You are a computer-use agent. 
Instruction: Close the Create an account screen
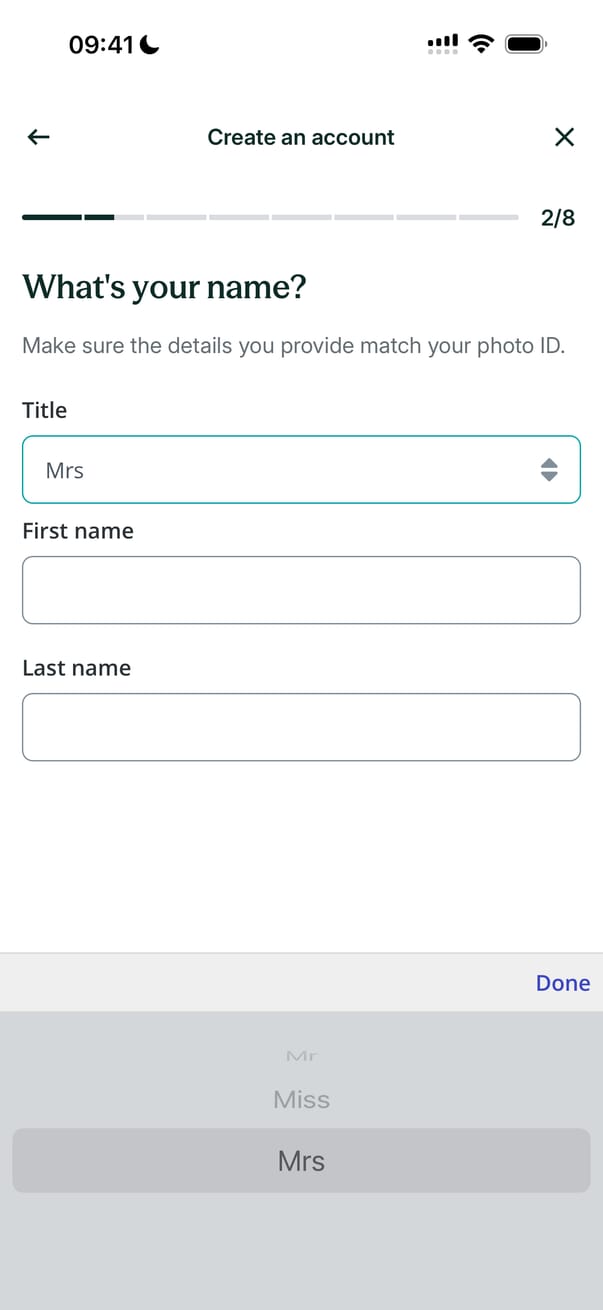point(564,137)
